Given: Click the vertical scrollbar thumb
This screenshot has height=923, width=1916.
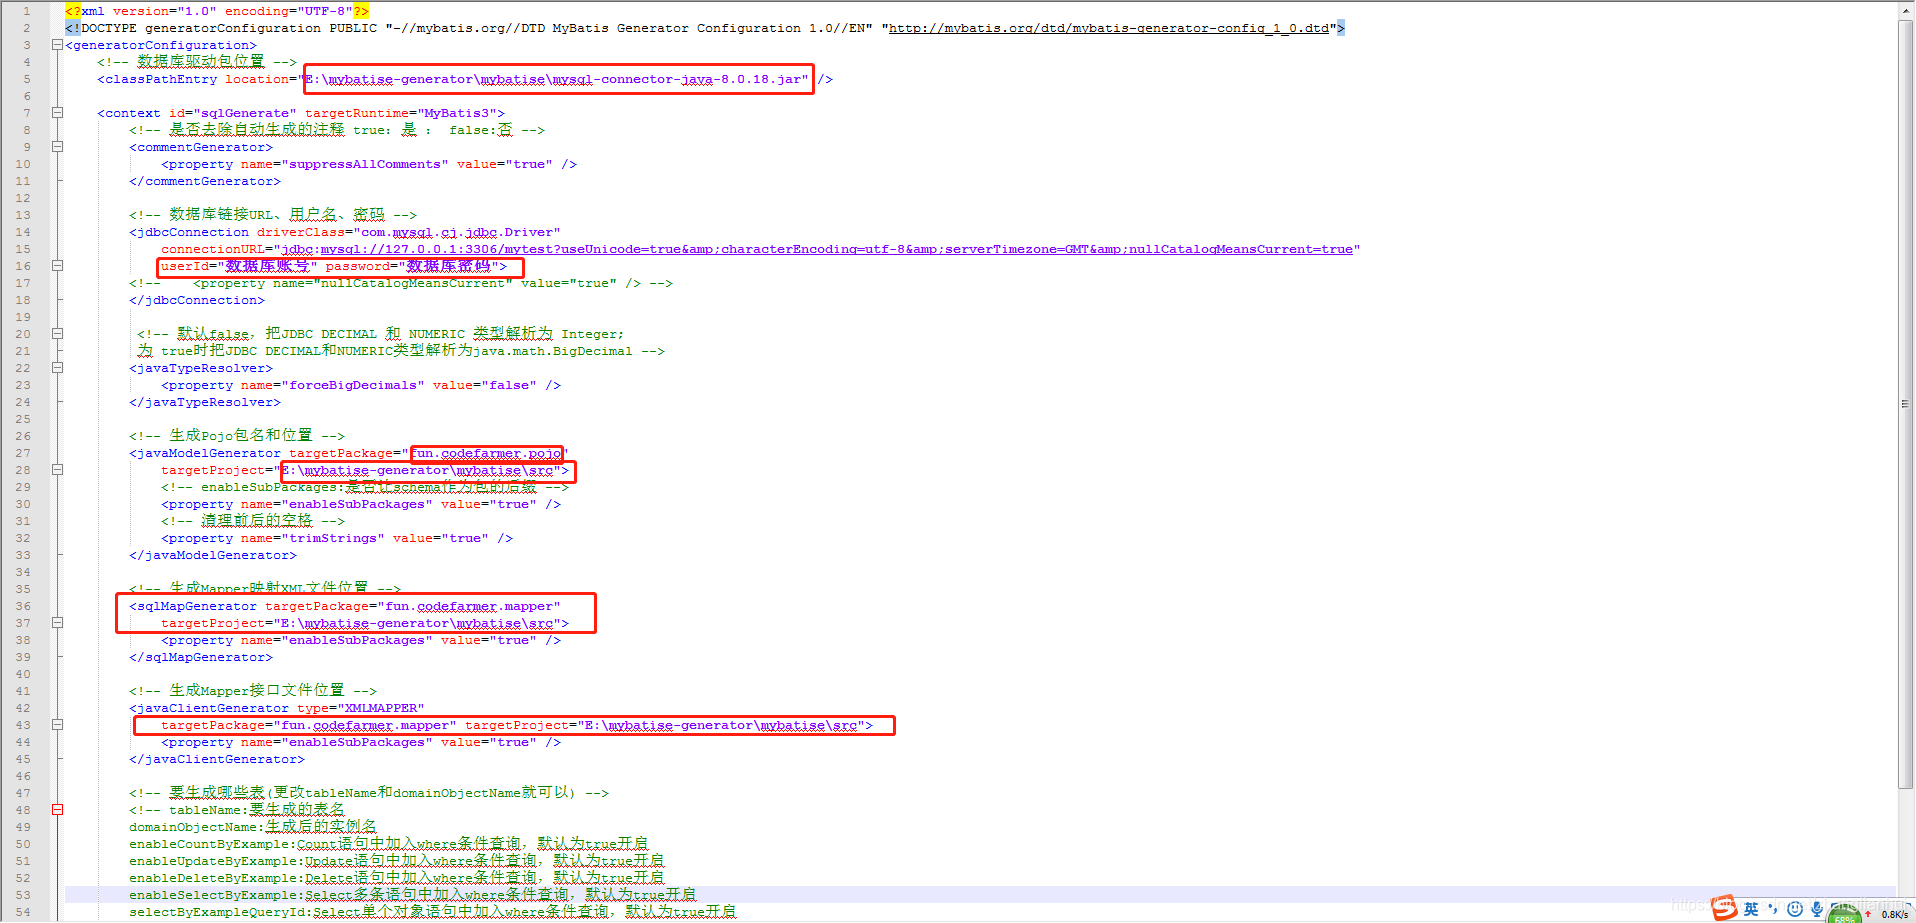Looking at the screenshot, I should click(x=1906, y=405).
